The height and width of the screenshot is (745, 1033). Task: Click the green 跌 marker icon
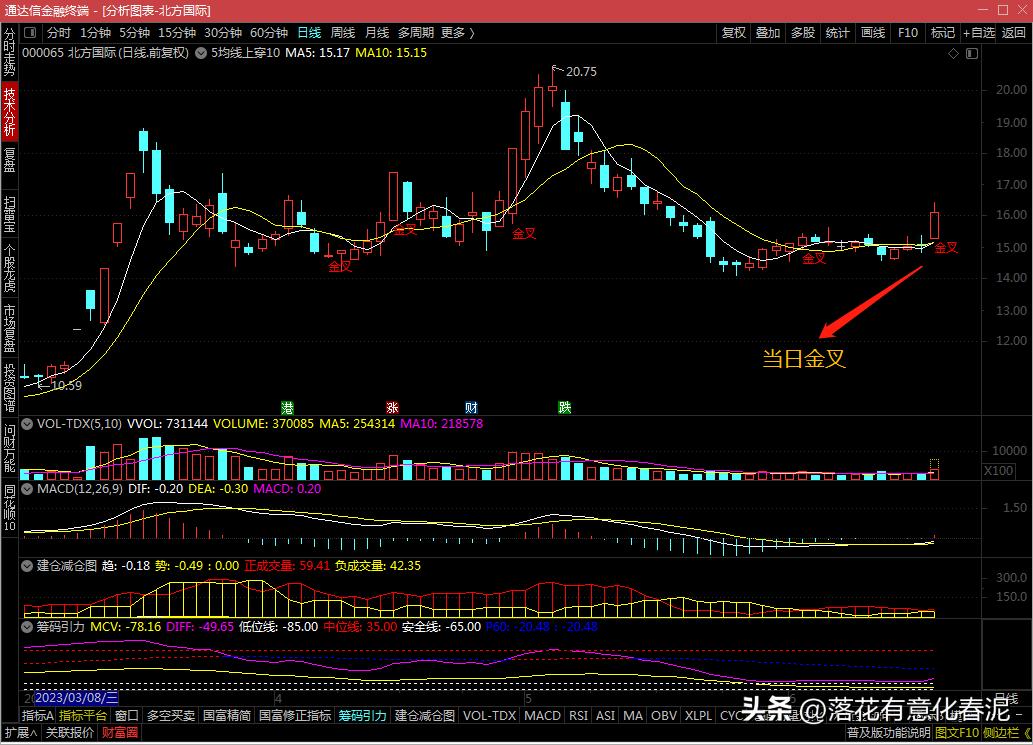point(564,407)
